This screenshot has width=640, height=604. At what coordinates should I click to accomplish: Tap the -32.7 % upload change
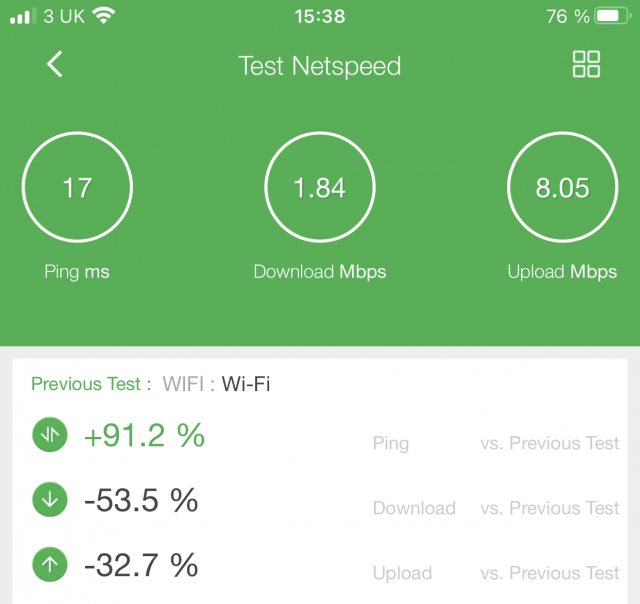pos(141,565)
